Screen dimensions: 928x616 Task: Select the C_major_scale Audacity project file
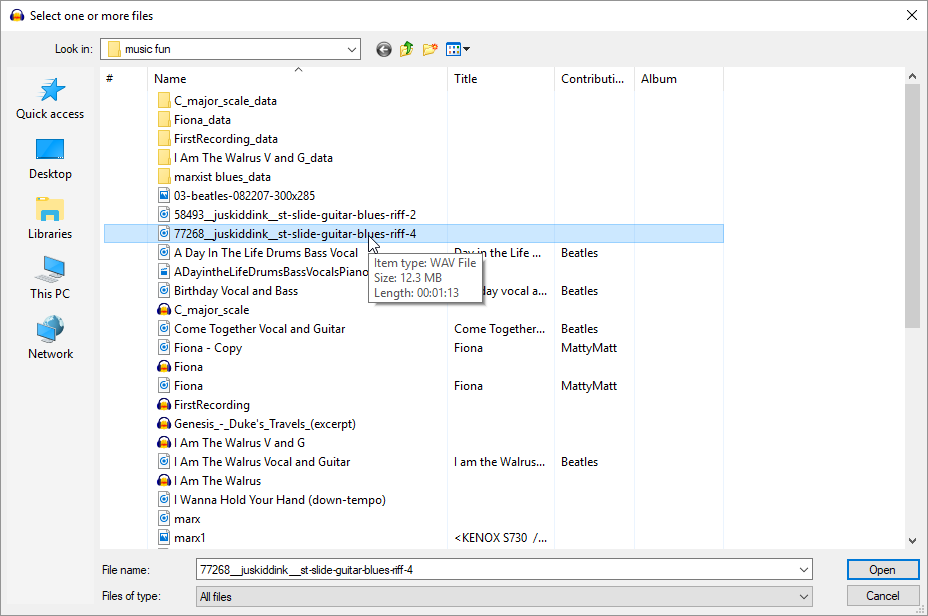(211, 310)
